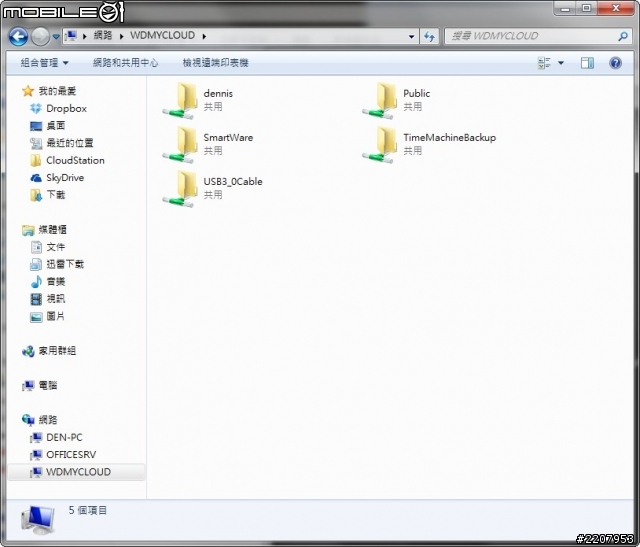Open 下載 in favorites
Viewport: 640px width, 547px height.
pos(56,195)
